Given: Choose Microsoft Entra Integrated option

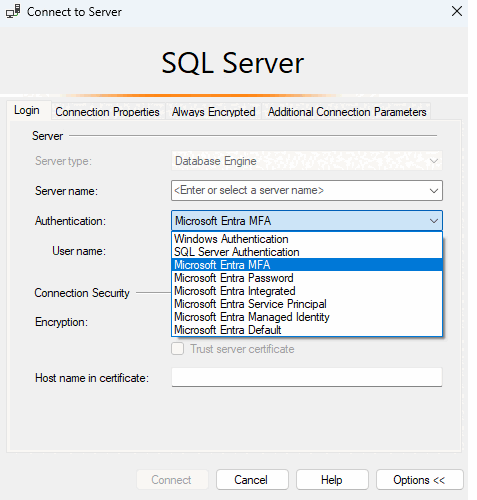Looking at the screenshot, I should (307, 291).
